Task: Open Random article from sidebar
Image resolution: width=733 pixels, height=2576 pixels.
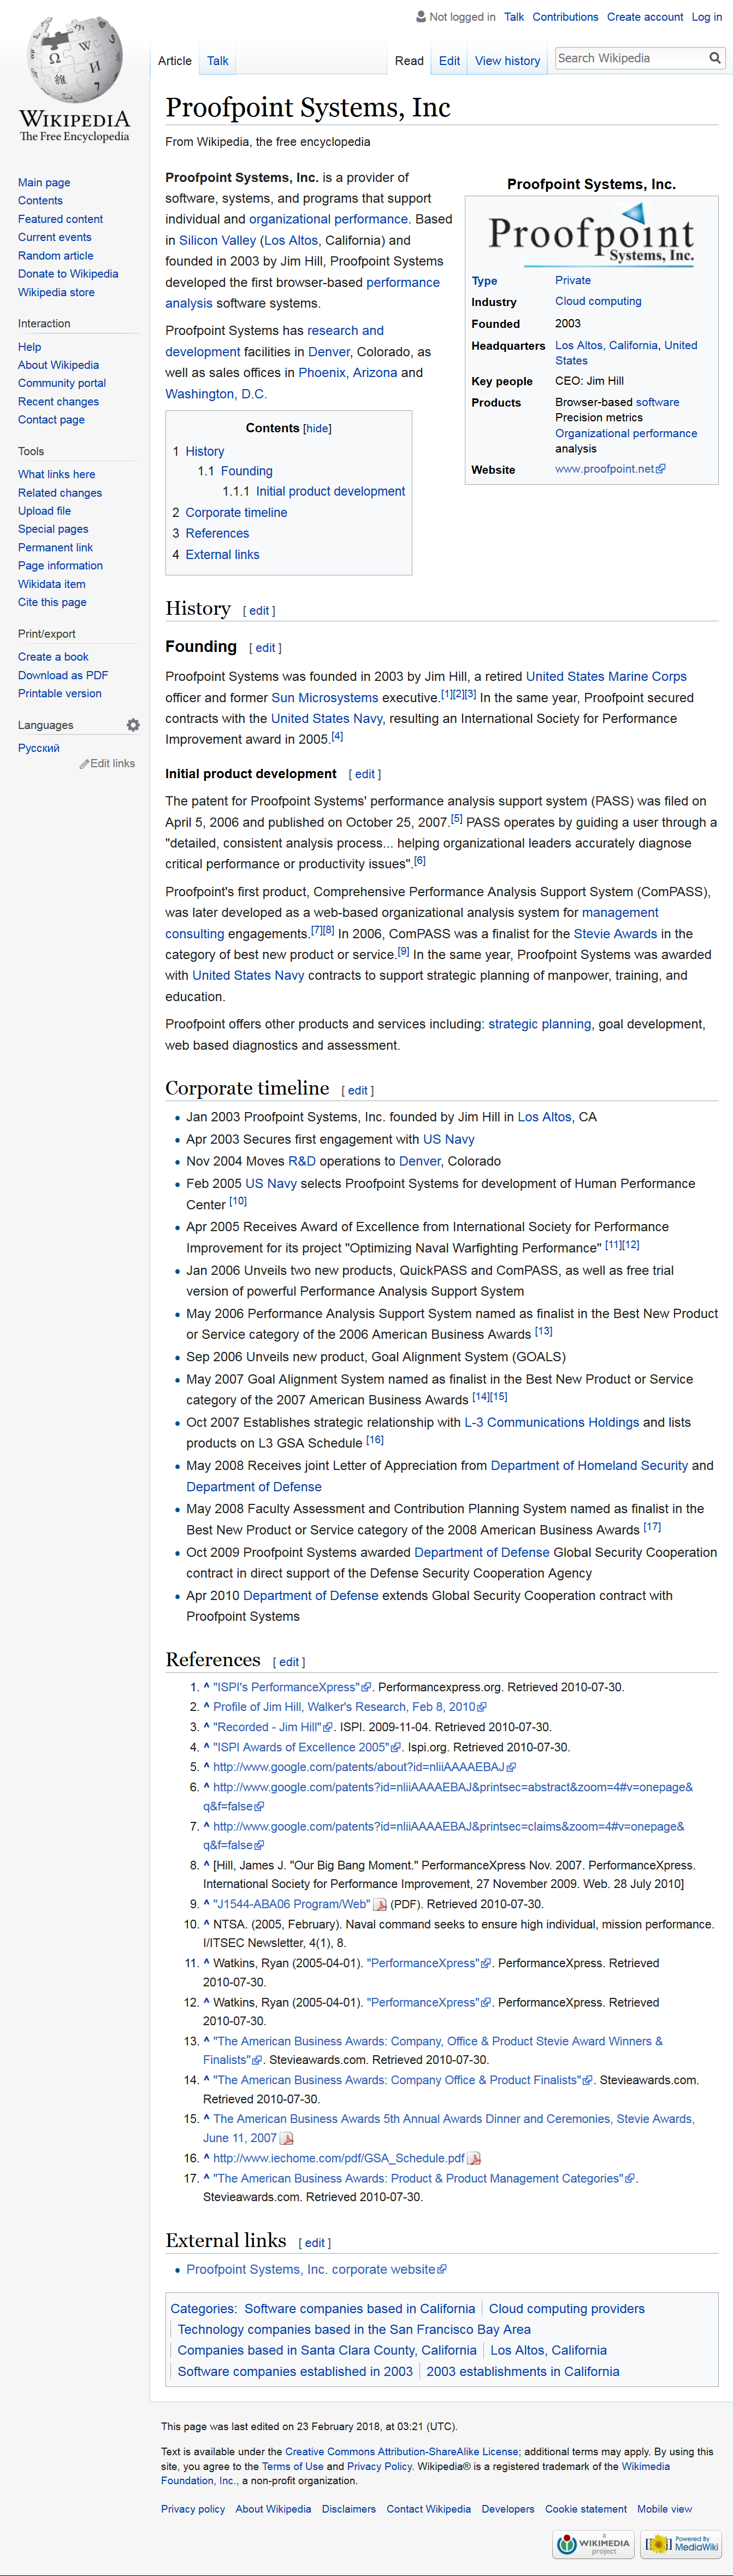Action: [x=56, y=256]
